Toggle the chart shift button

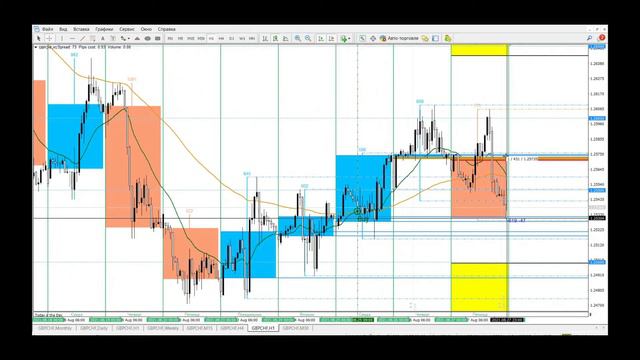331,38
